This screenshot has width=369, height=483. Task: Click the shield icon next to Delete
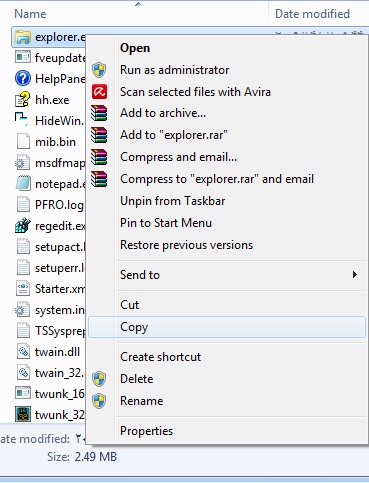click(99, 379)
